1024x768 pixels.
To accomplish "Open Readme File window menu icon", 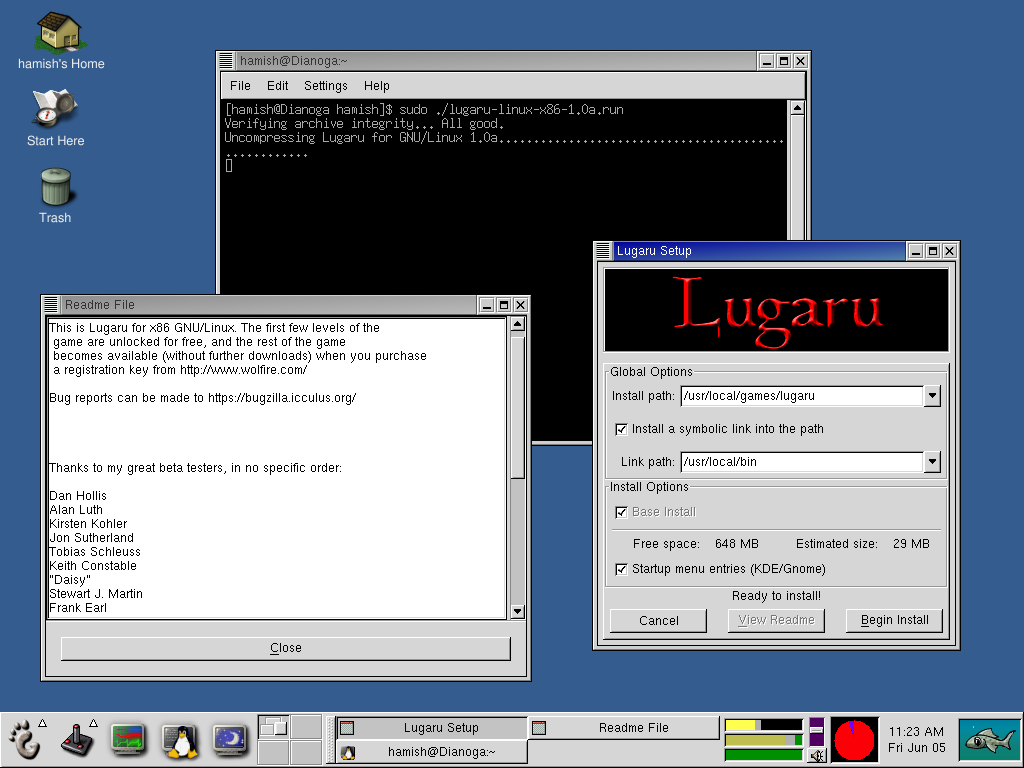I will click(51, 304).
